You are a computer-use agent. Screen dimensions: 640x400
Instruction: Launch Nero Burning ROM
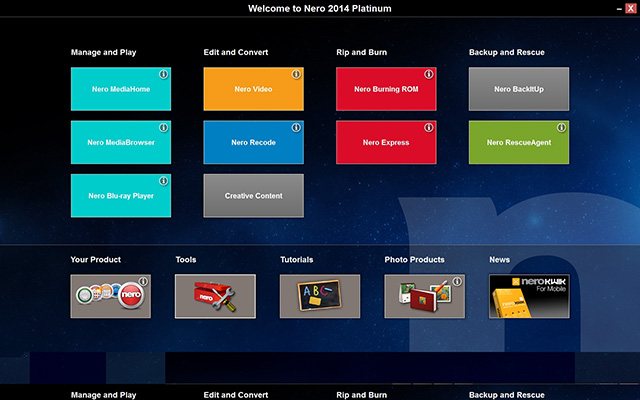click(386, 89)
